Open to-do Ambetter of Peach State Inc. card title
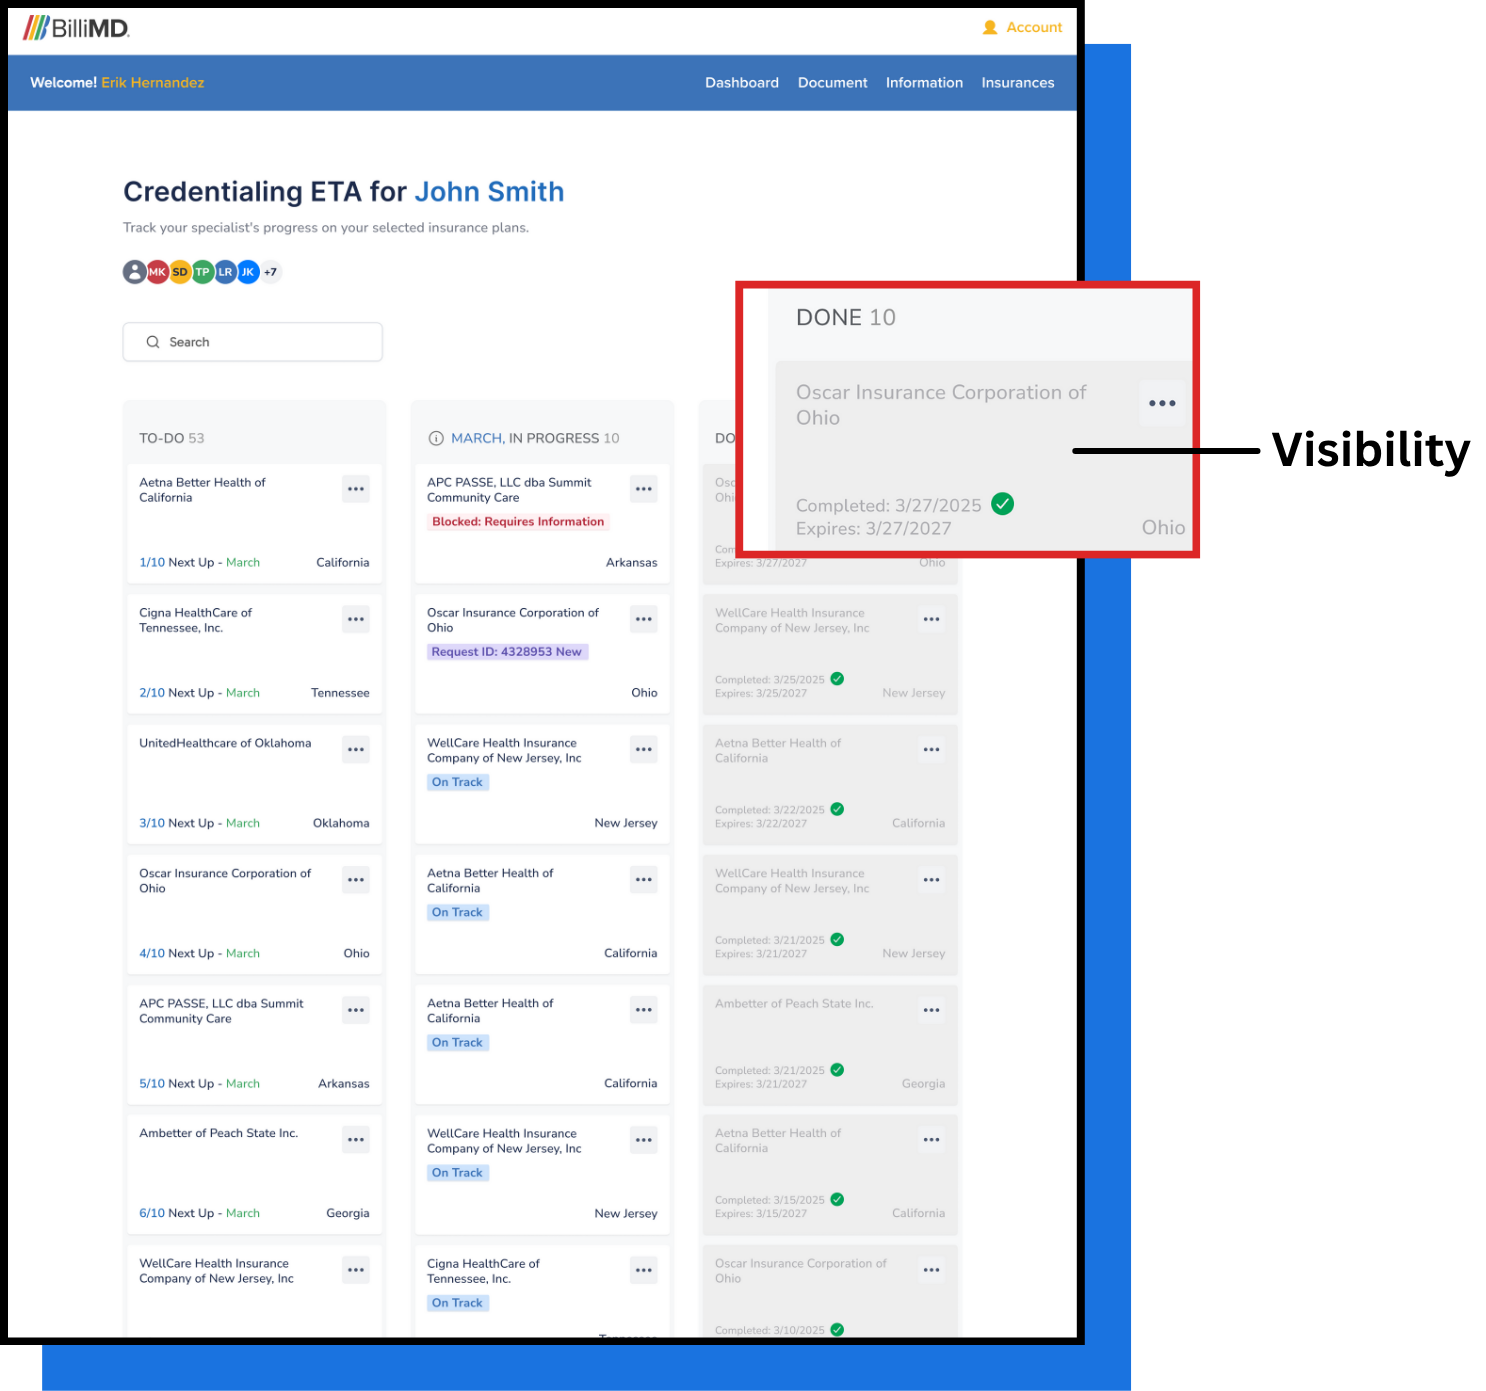 pyautogui.click(x=219, y=1133)
